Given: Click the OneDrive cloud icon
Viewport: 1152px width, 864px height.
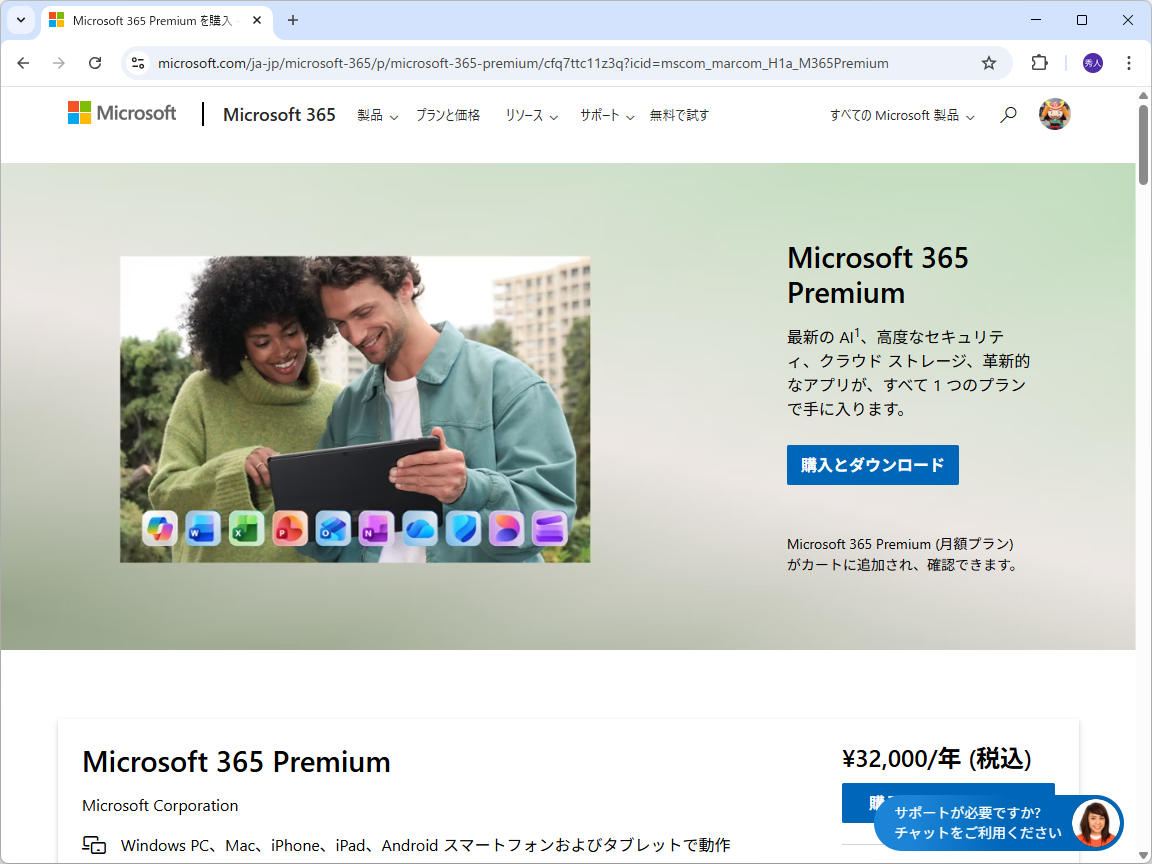Looking at the screenshot, I should point(419,529).
